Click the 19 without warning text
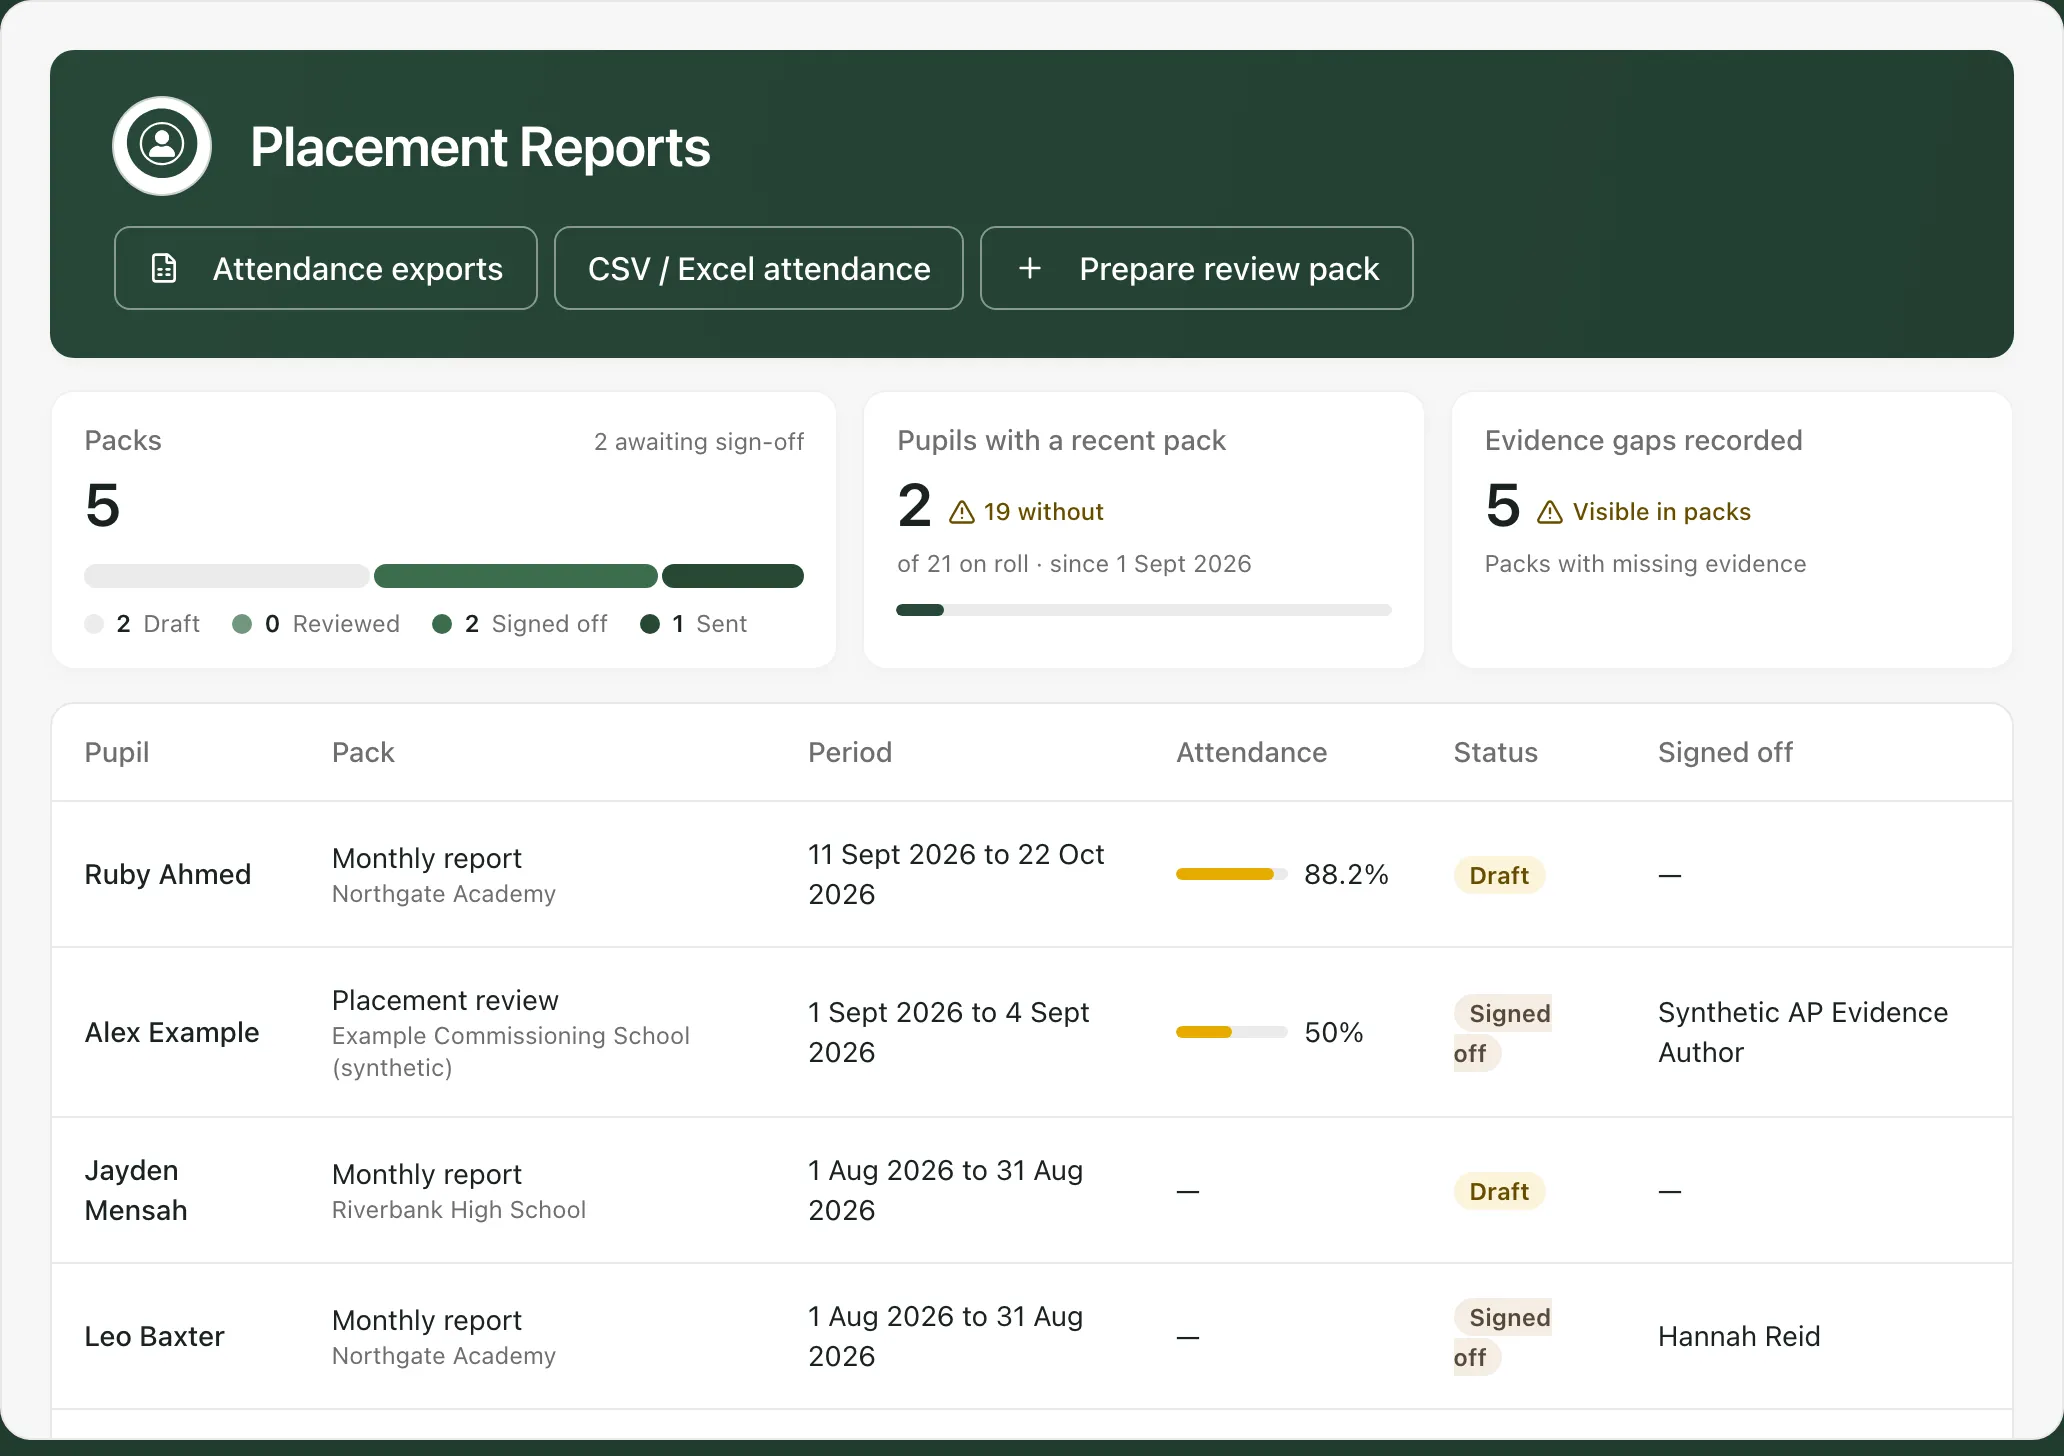Screen dimensions: 2064x1456 pyautogui.click(x=1043, y=512)
